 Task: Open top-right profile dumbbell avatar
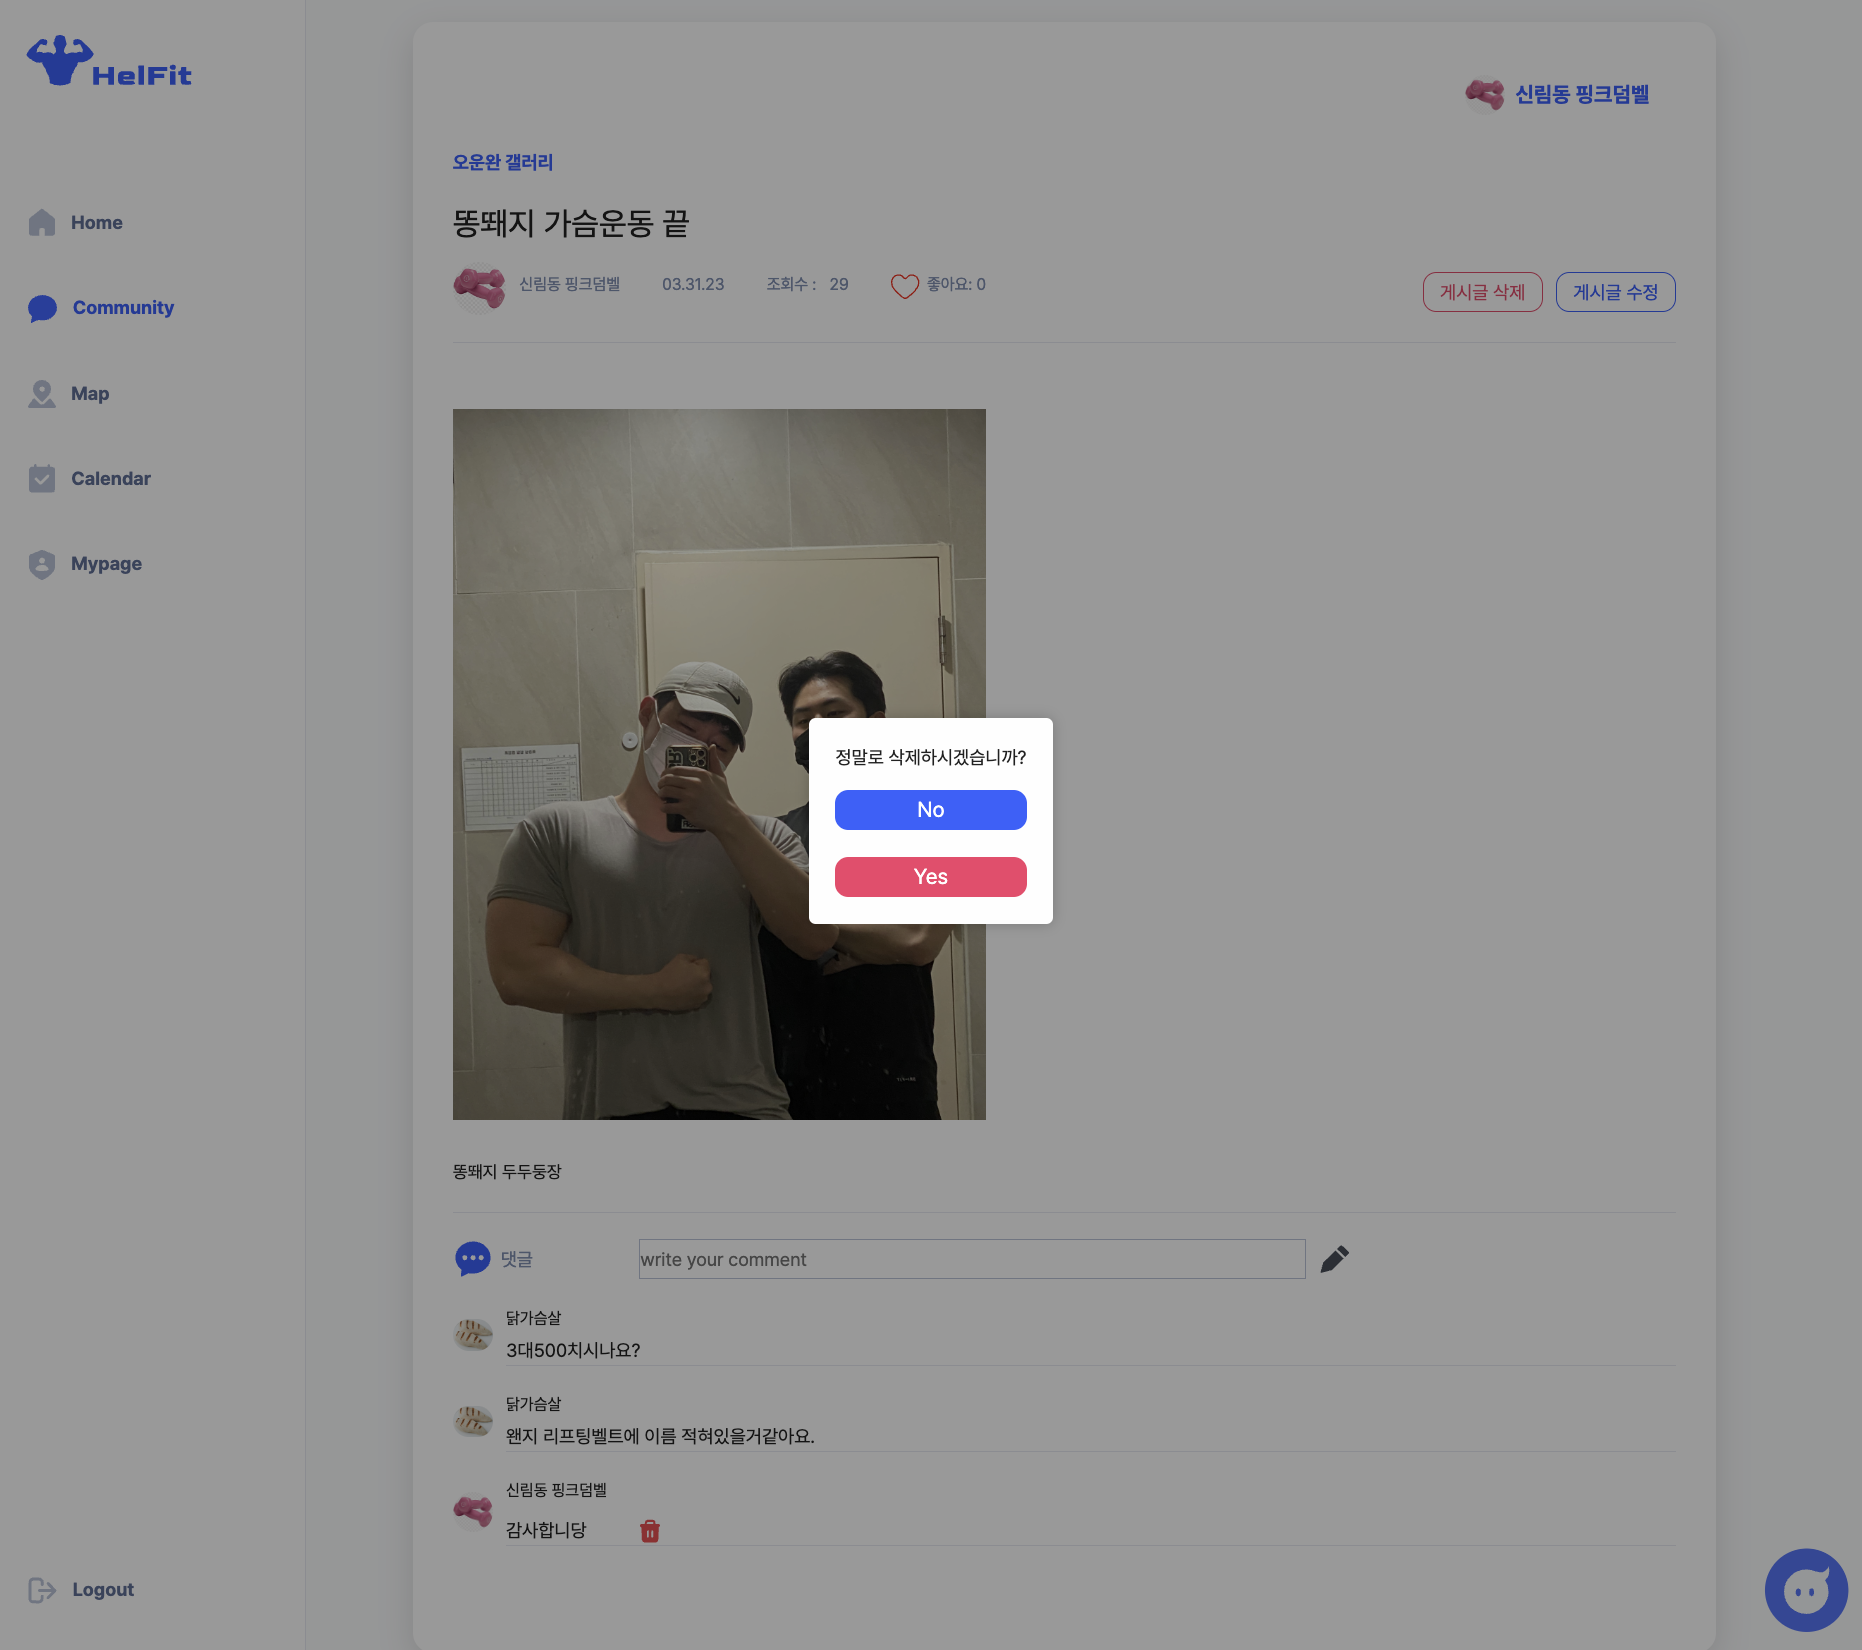coord(1485,95)
